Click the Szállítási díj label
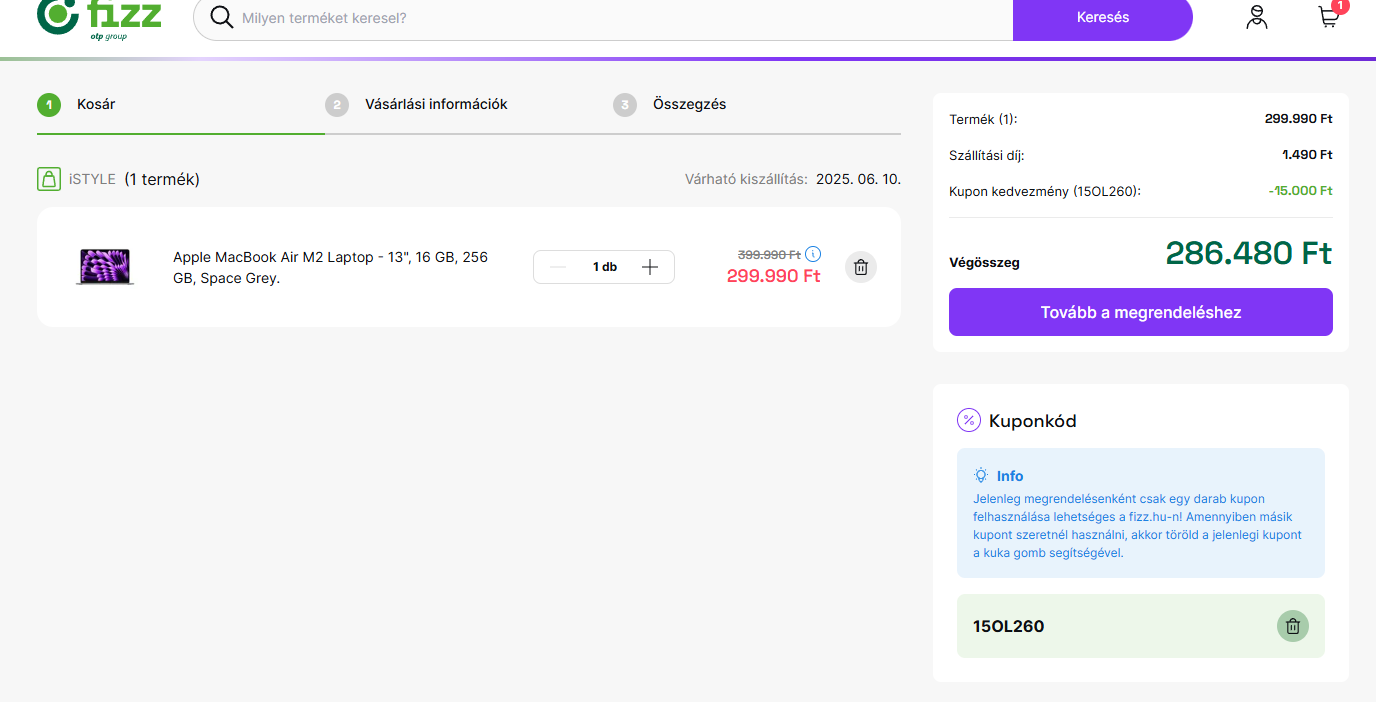Viewport: 1376px width, 702px height. click(987, 155)
